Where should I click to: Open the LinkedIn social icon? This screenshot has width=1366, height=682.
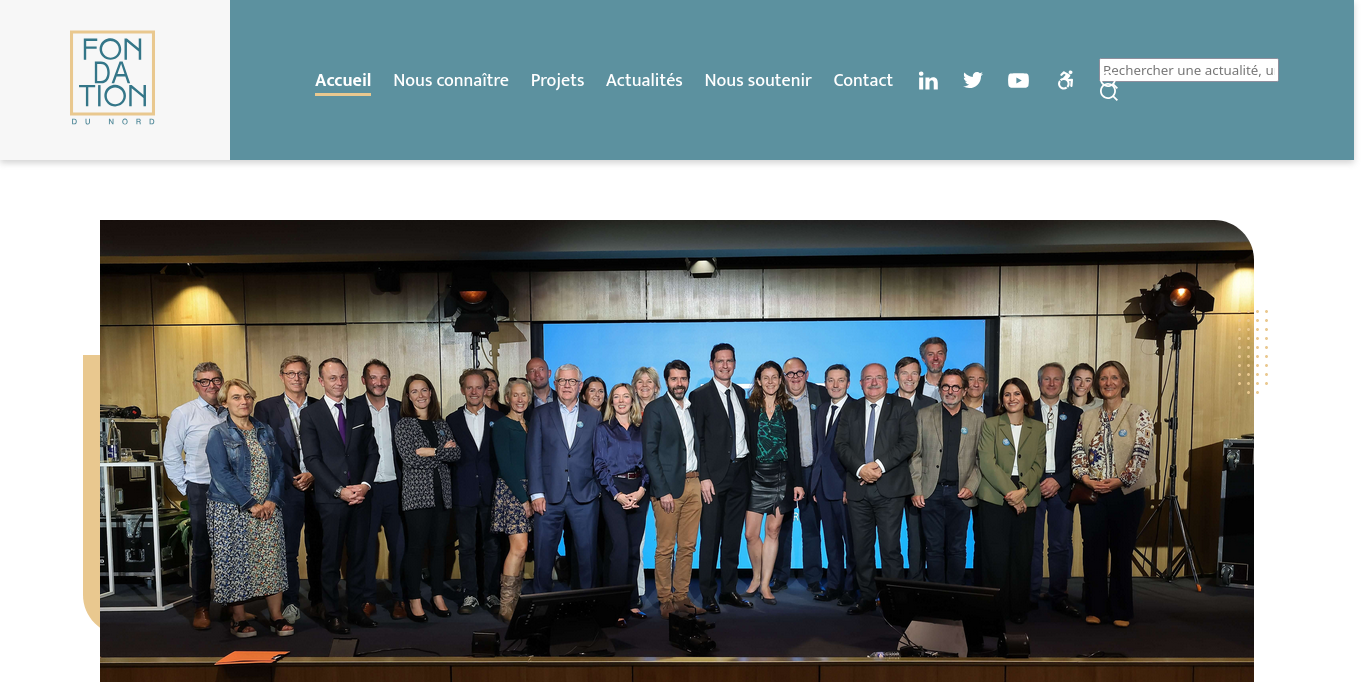(x=928, y=81)
